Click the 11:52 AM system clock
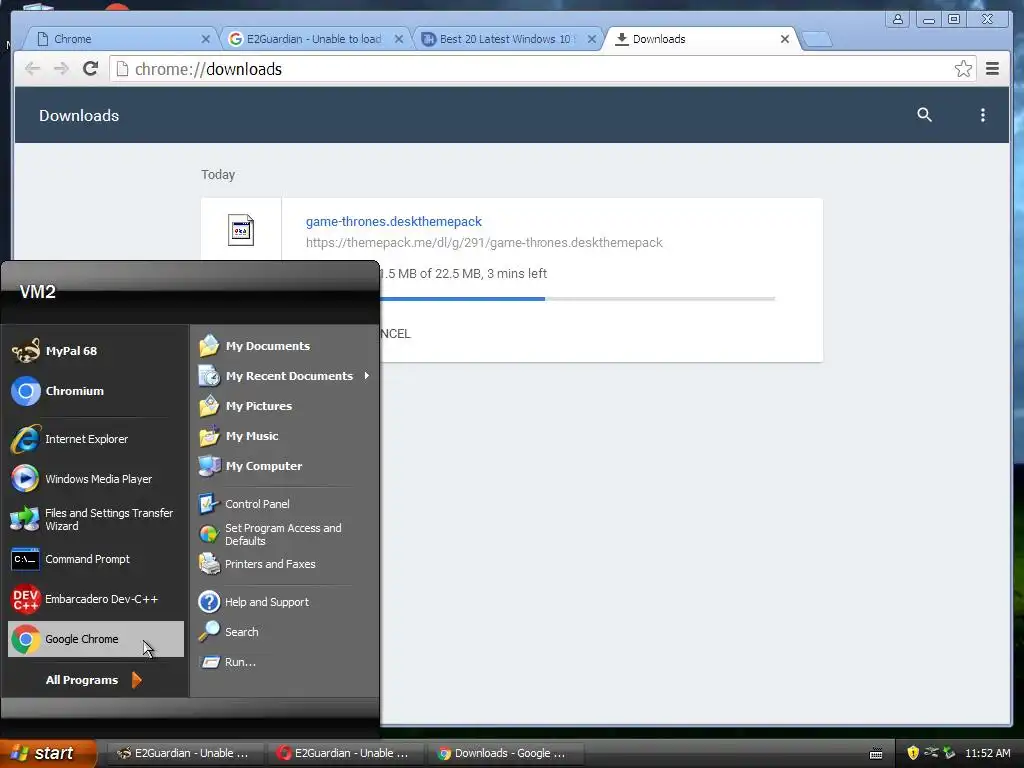The image size is (1024, 768). (x=987, y=753)
